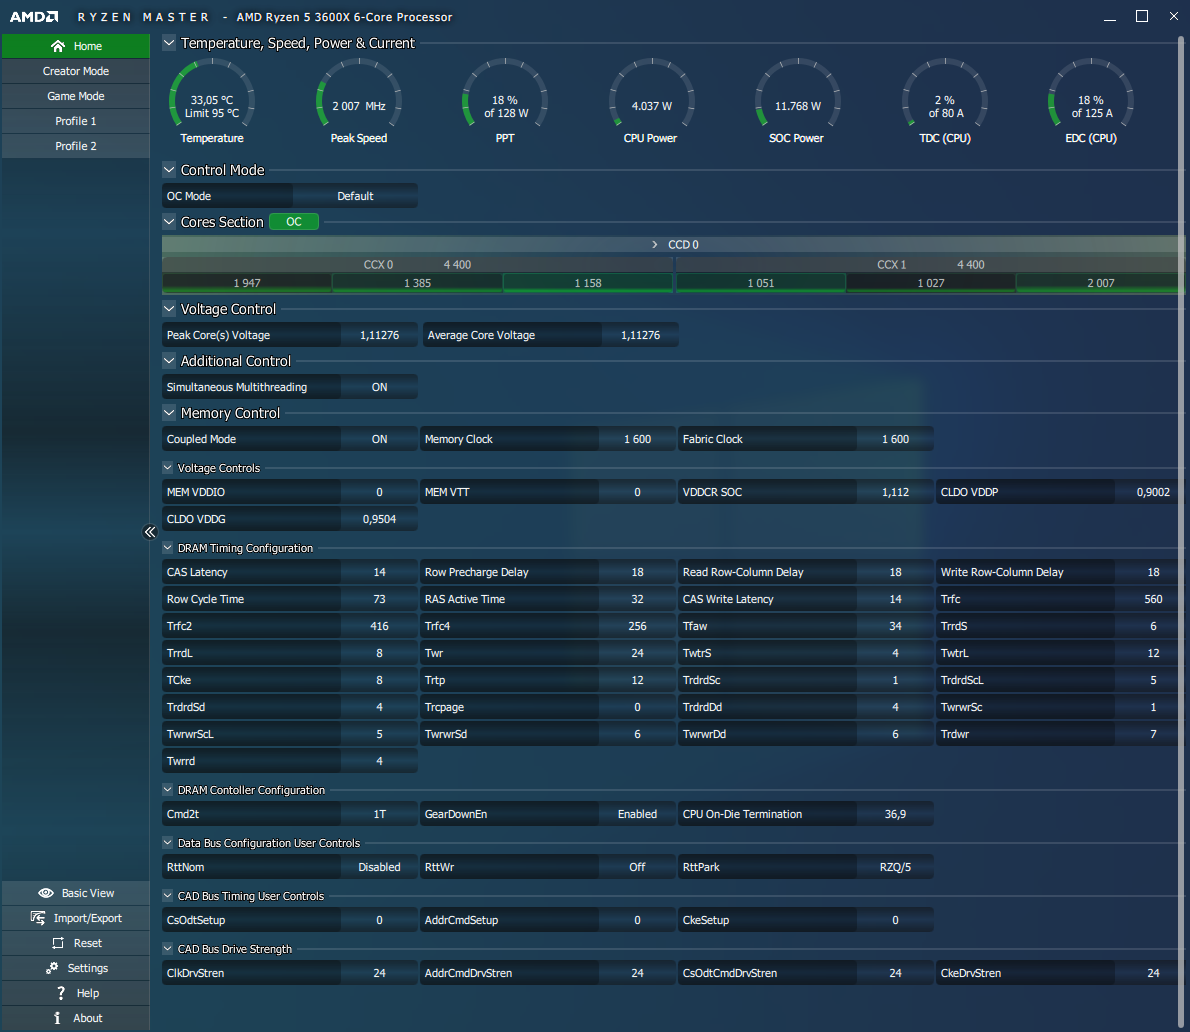
Task: Click the Settings gears icon
Action: click(52, 968)
